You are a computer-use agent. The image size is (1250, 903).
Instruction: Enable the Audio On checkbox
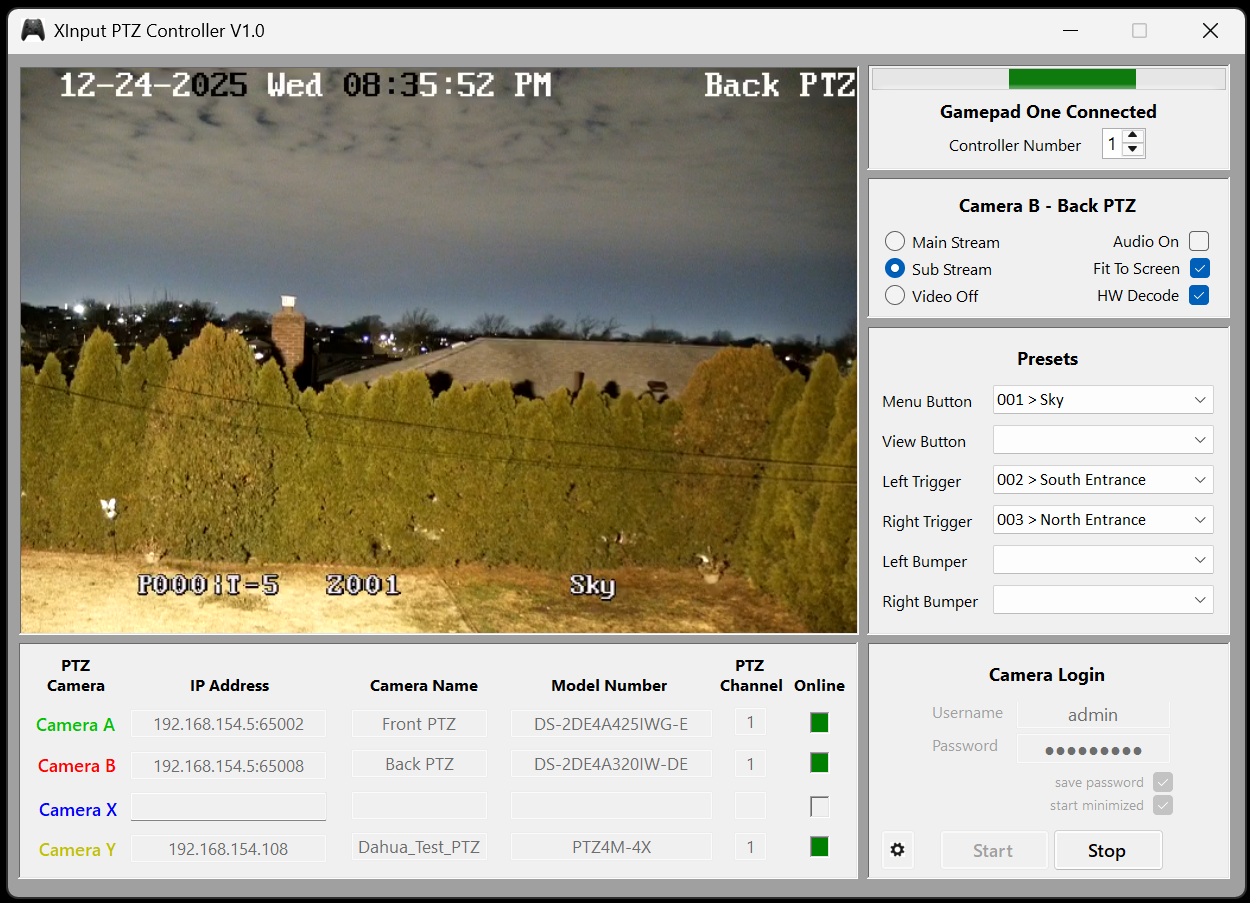click(1199, 241)
